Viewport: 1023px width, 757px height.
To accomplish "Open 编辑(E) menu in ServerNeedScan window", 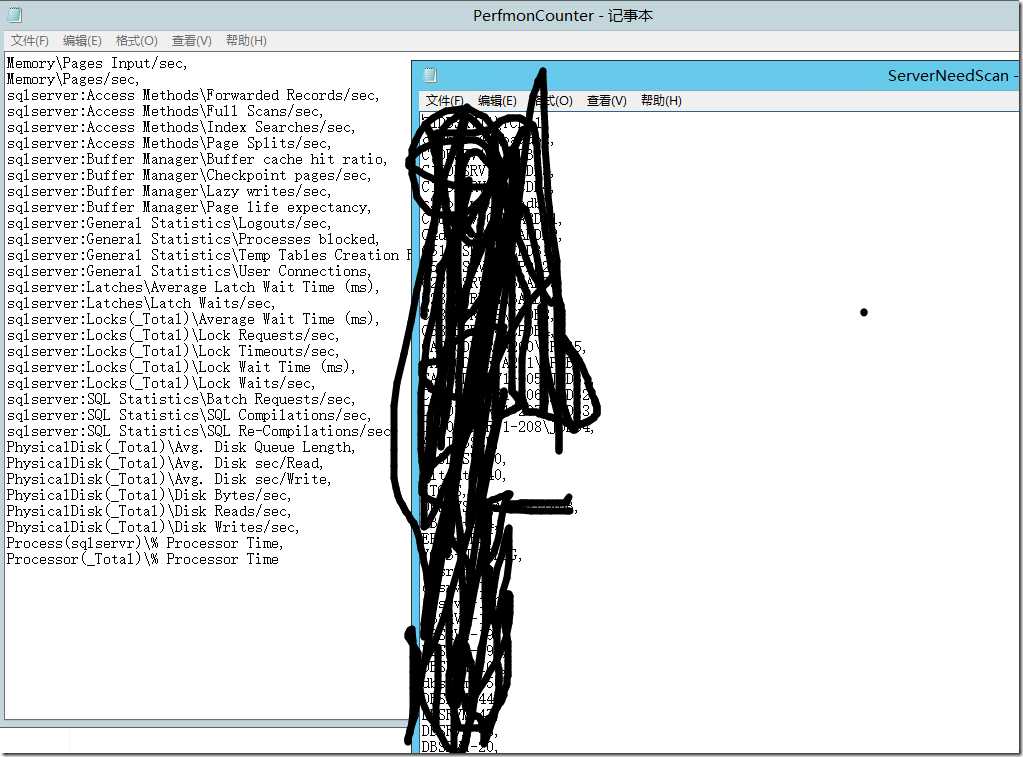I will pyautogui.click(x=497, y=100).
